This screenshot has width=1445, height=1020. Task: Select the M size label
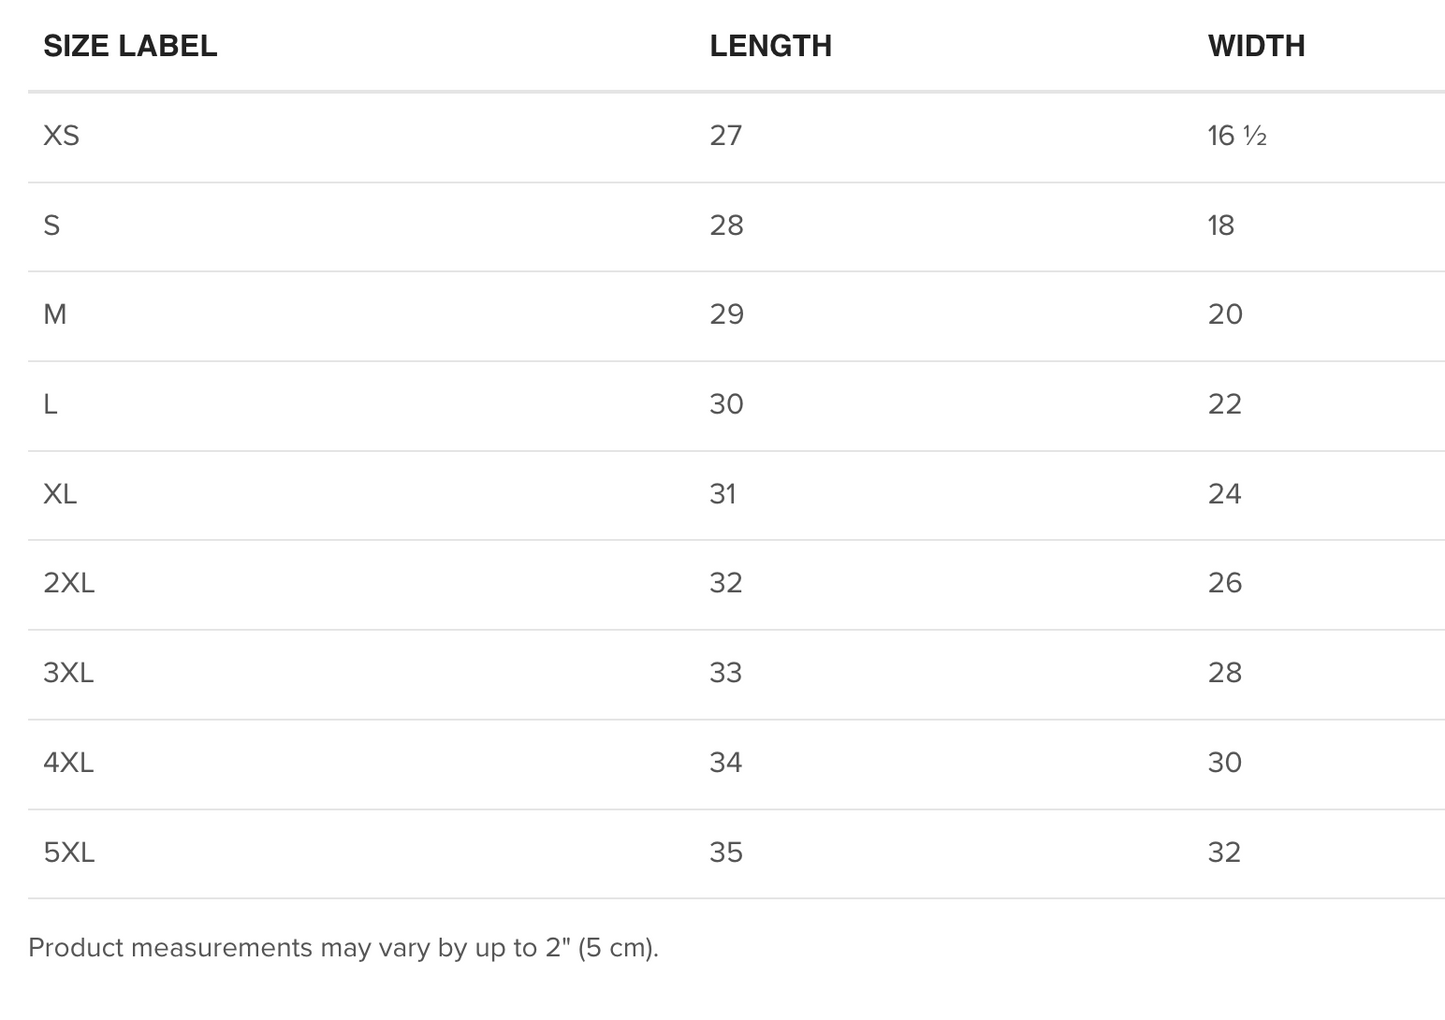(55, 315)
